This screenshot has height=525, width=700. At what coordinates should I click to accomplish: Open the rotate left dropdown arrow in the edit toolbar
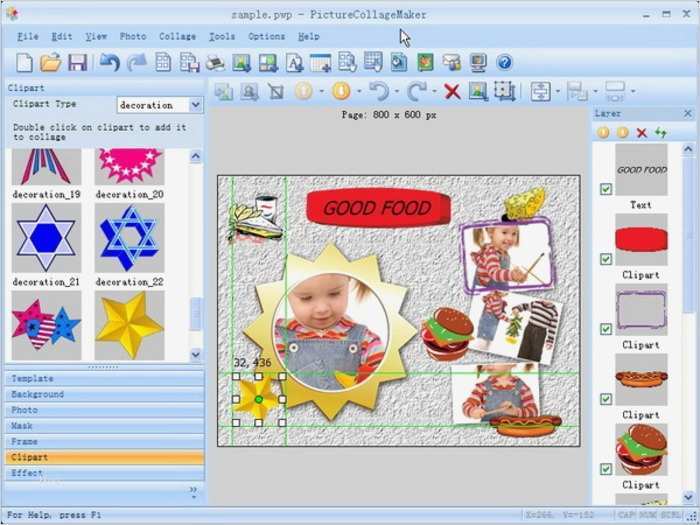tap(397, 92)
